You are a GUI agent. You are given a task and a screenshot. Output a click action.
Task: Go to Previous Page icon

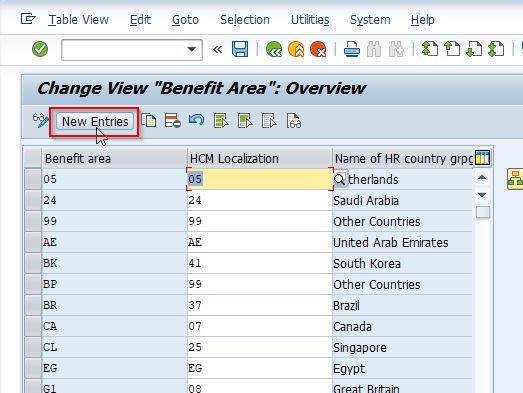(x=452, y=49)
